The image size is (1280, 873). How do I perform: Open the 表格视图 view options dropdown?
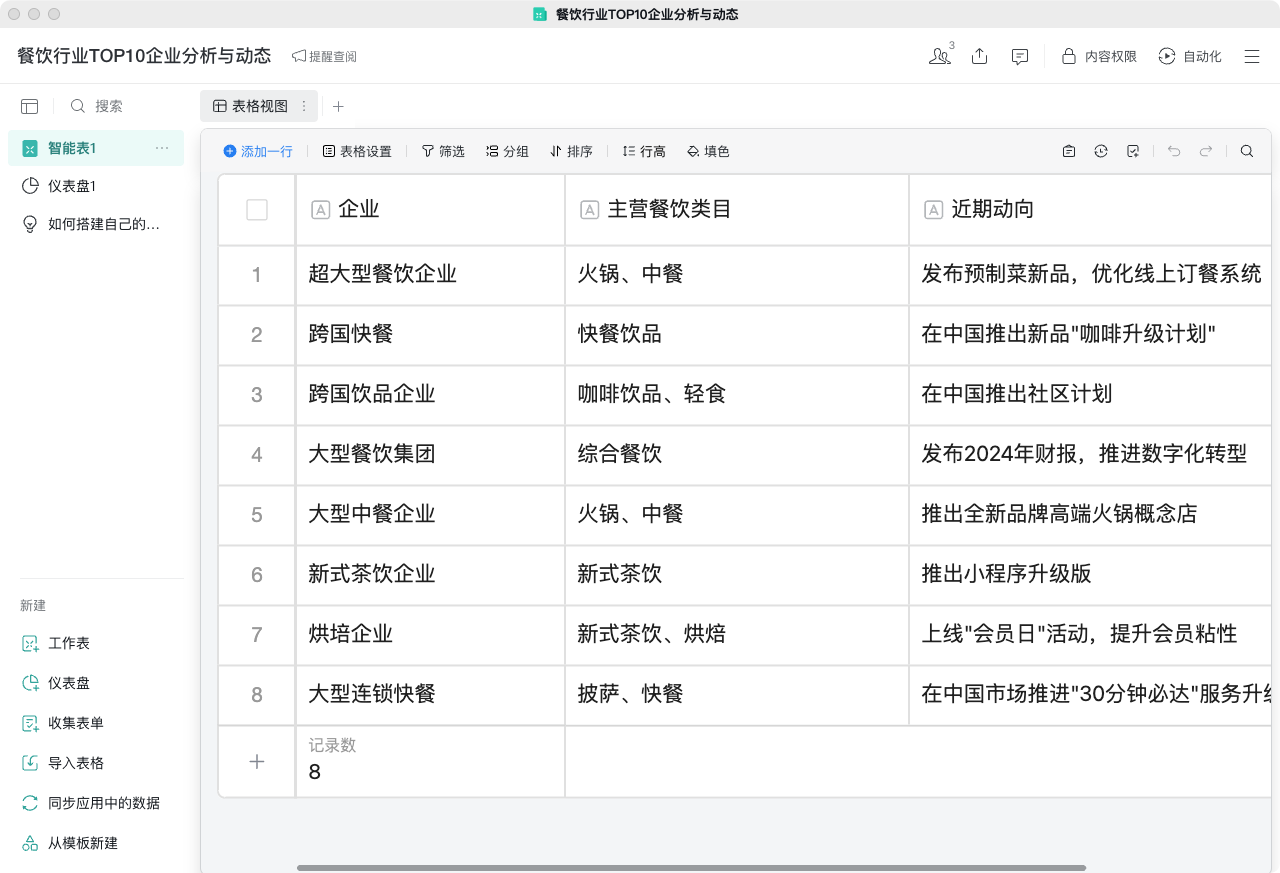[303, 105]
